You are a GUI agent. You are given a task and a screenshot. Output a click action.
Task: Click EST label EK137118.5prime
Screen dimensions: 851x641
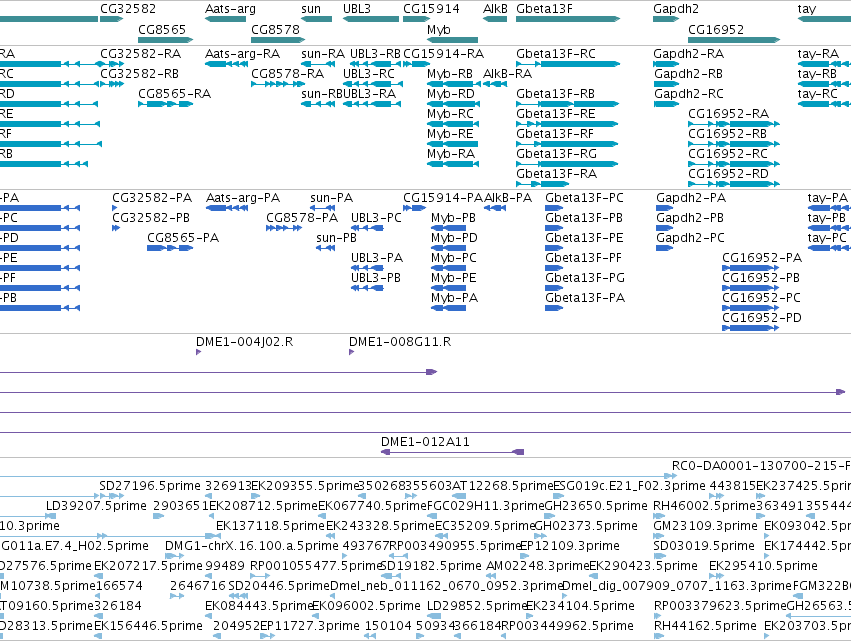(x=270, y=526)
